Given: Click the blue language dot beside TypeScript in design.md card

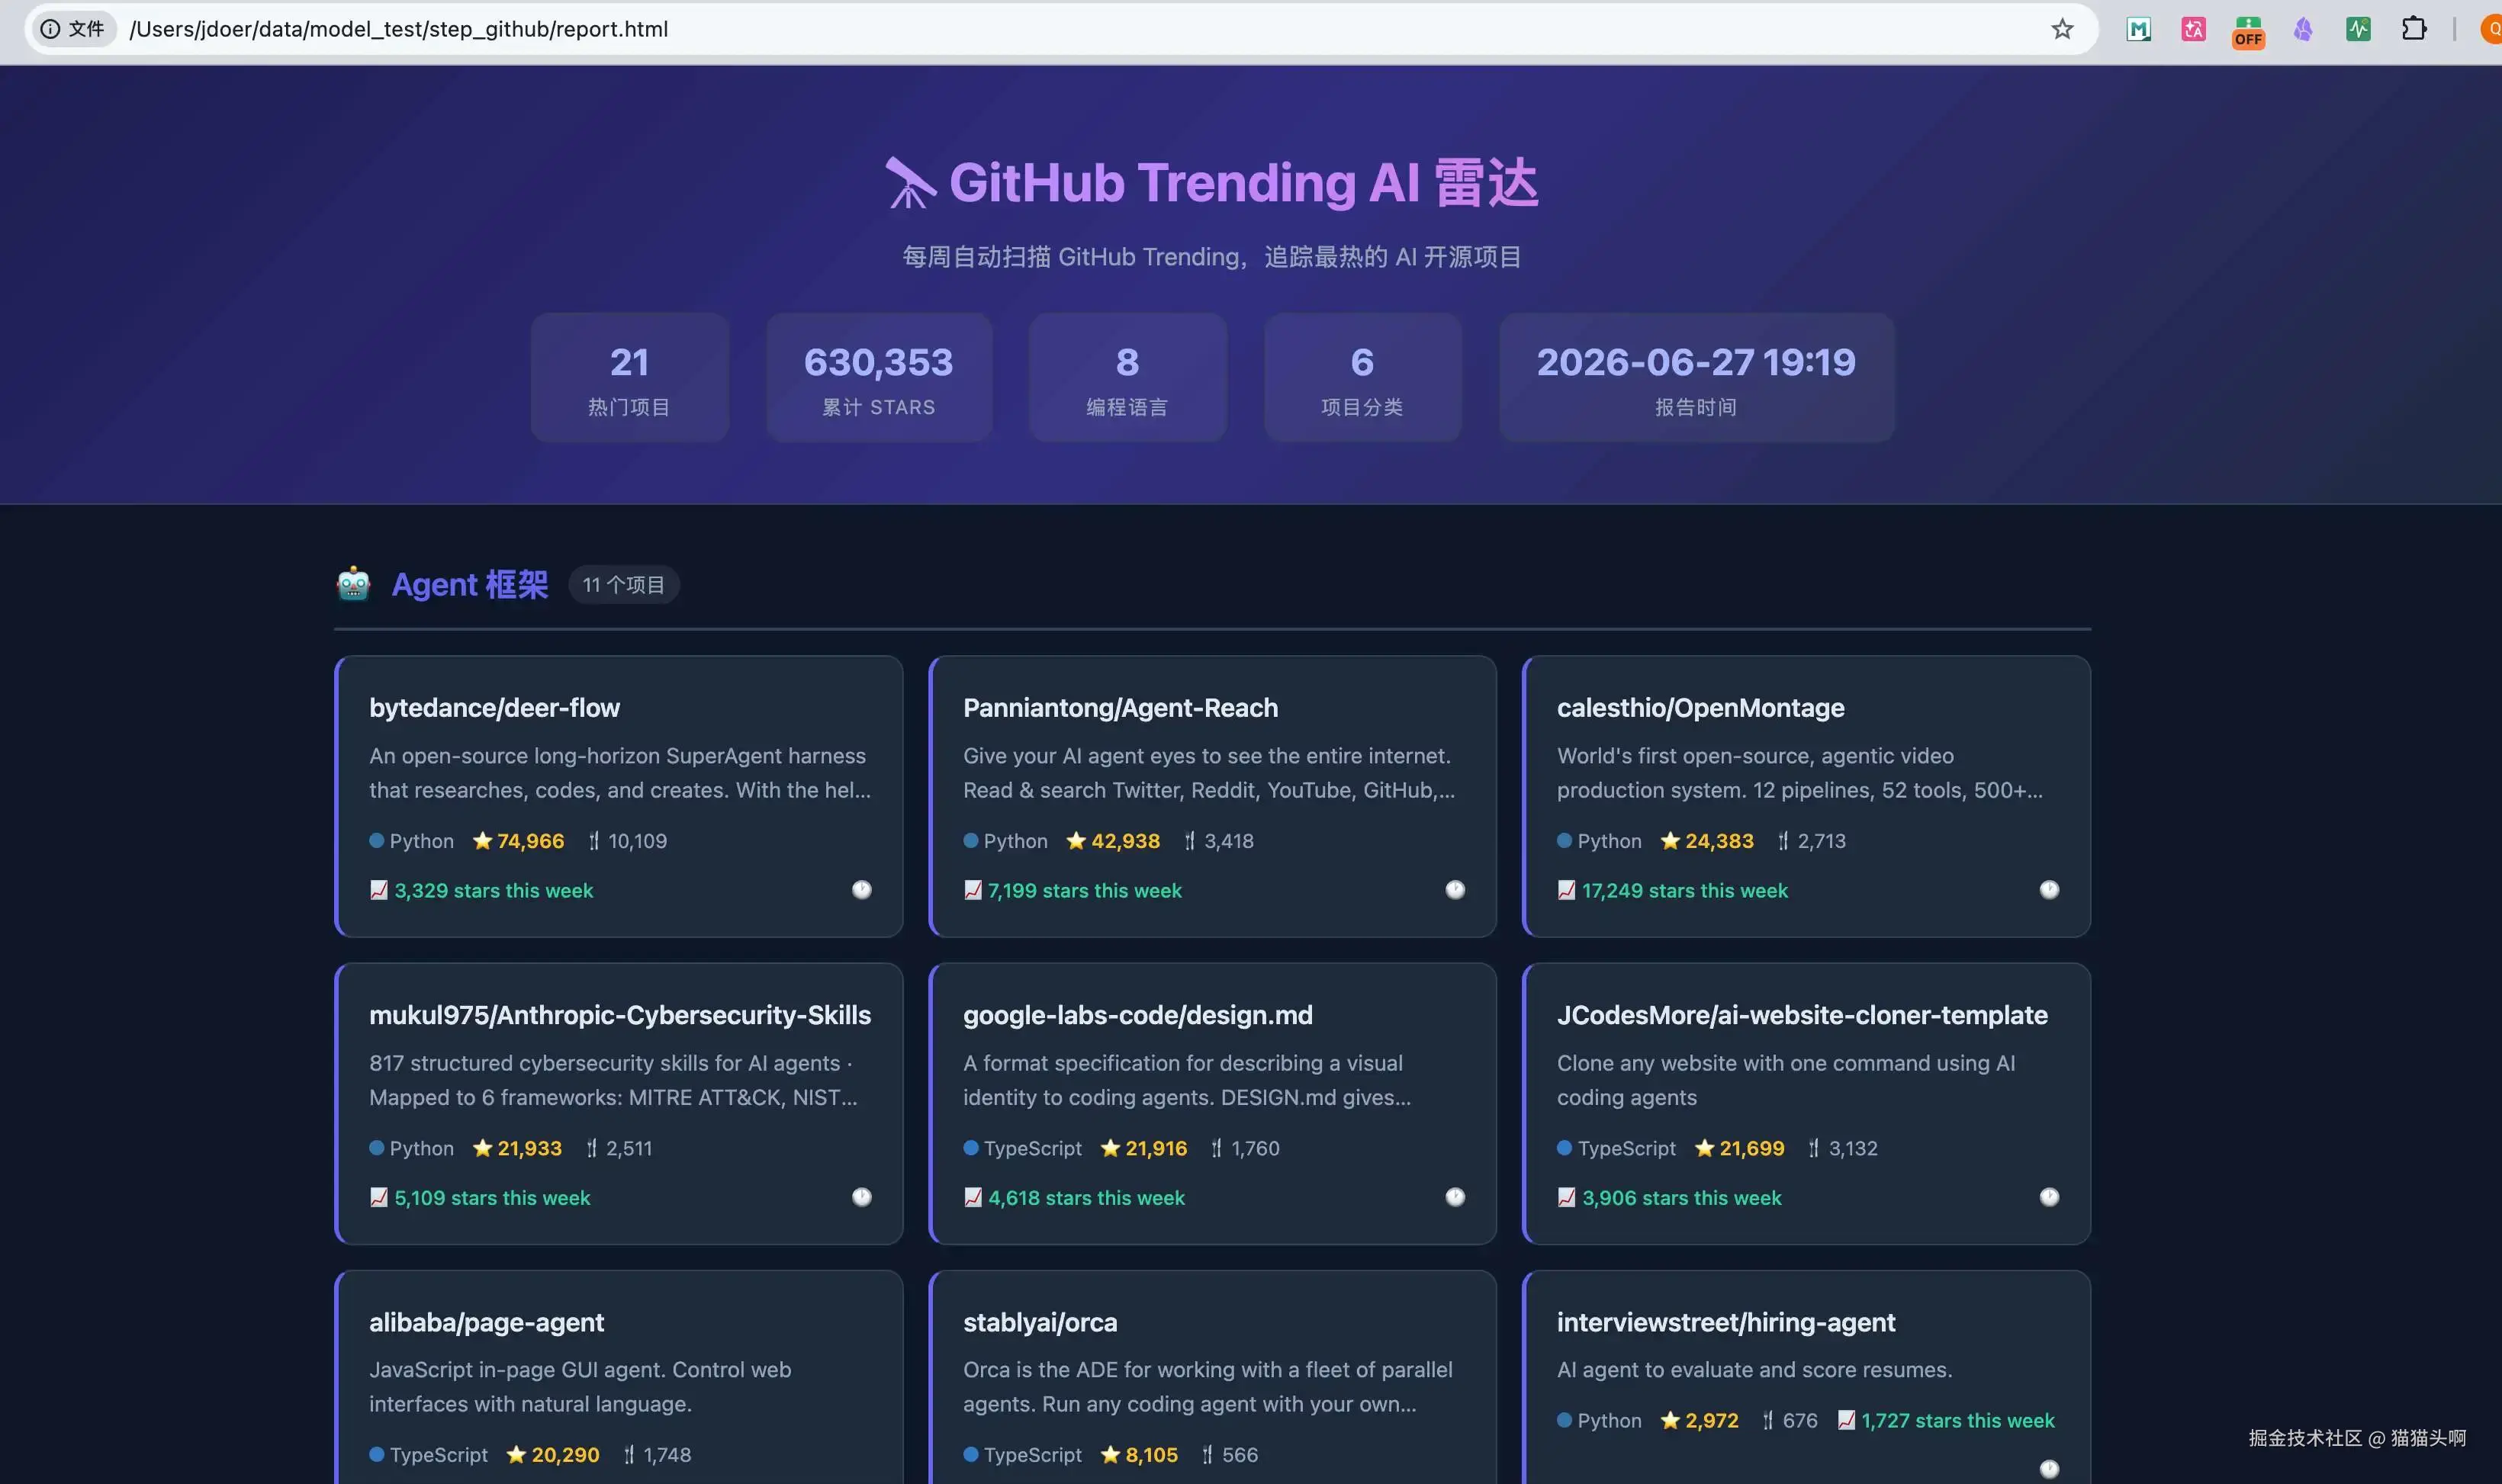Looking at the screenshot, I should (970, 1148).
